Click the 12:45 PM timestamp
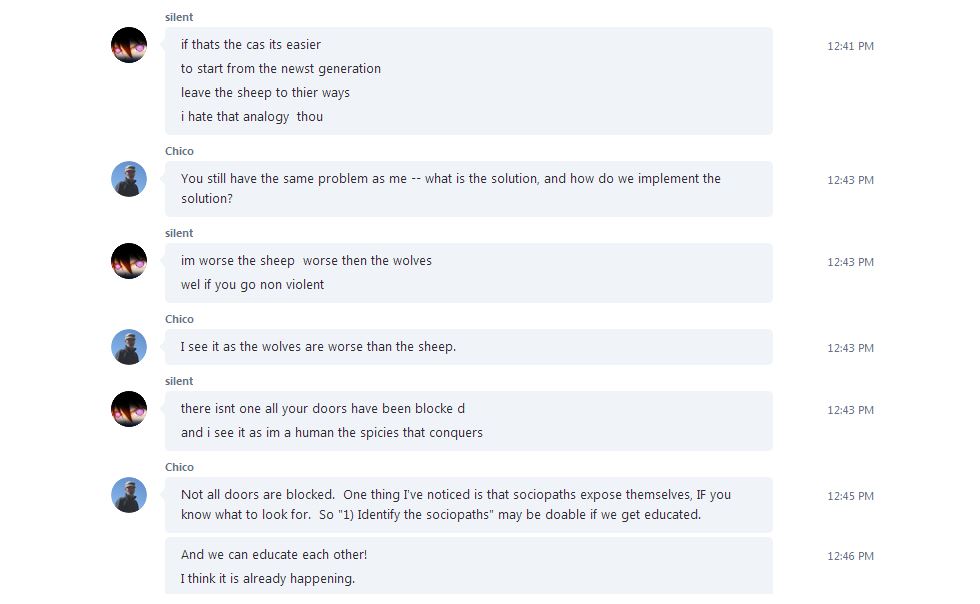980x604 pixels. pyautogui.click(x=850, y=496)
